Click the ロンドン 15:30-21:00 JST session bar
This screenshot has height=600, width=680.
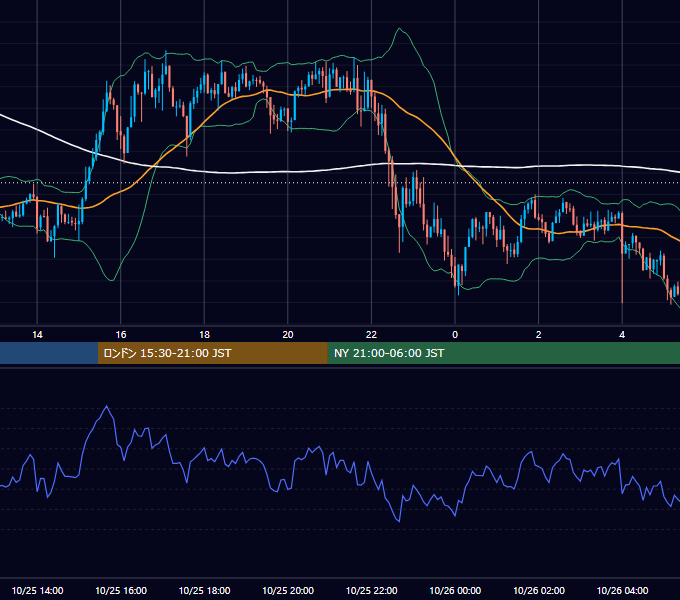tap(212, 353)
